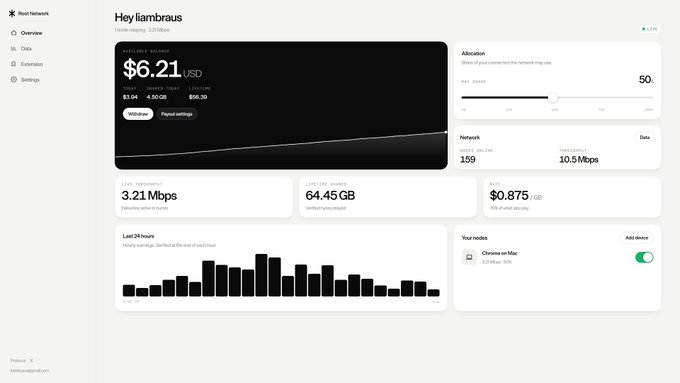Click the account email at the sidebar bottom
Image resolution: width=680 pixels, height=383 pixels.
click(x=29, y=370)
